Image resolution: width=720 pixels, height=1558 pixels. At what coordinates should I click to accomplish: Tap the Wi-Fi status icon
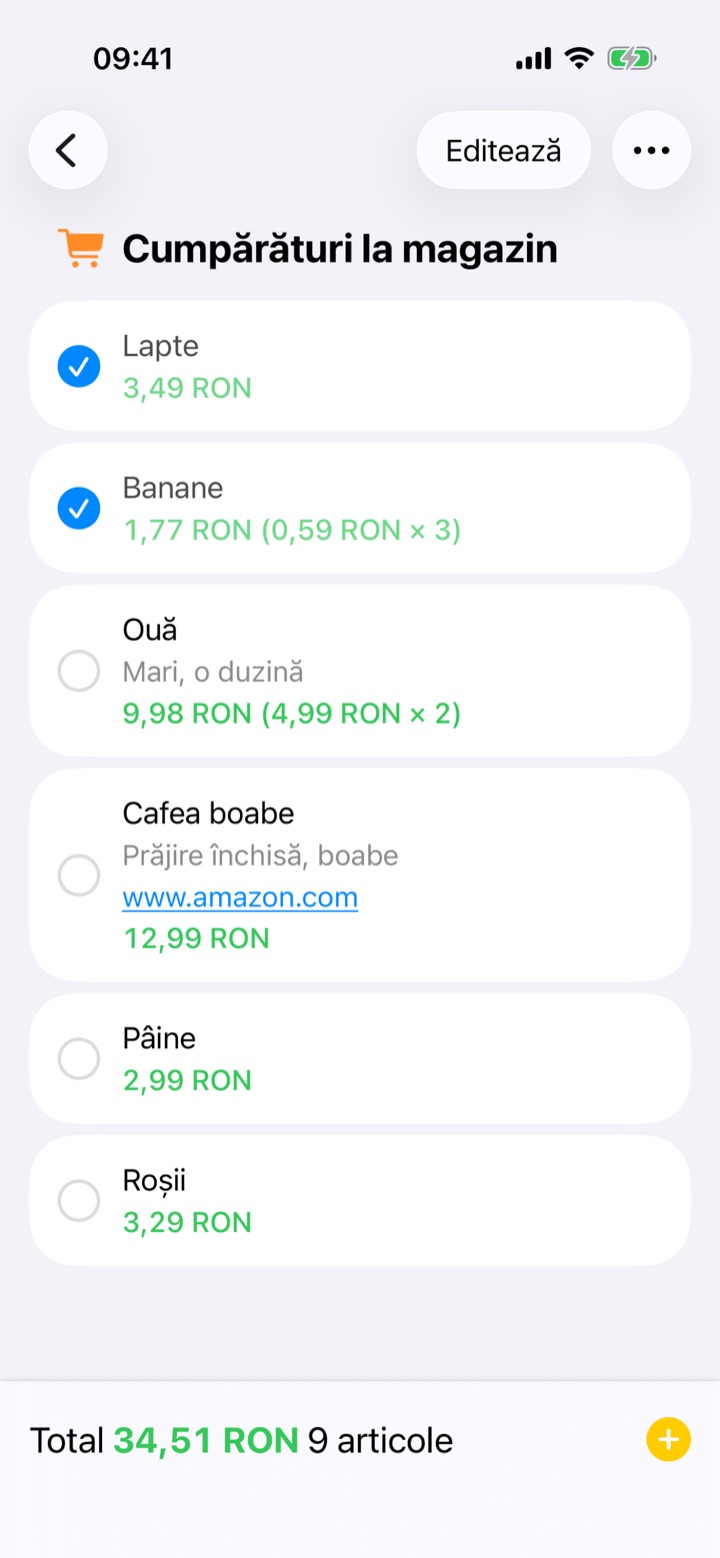pyautogui.click(x=578, y=58)
